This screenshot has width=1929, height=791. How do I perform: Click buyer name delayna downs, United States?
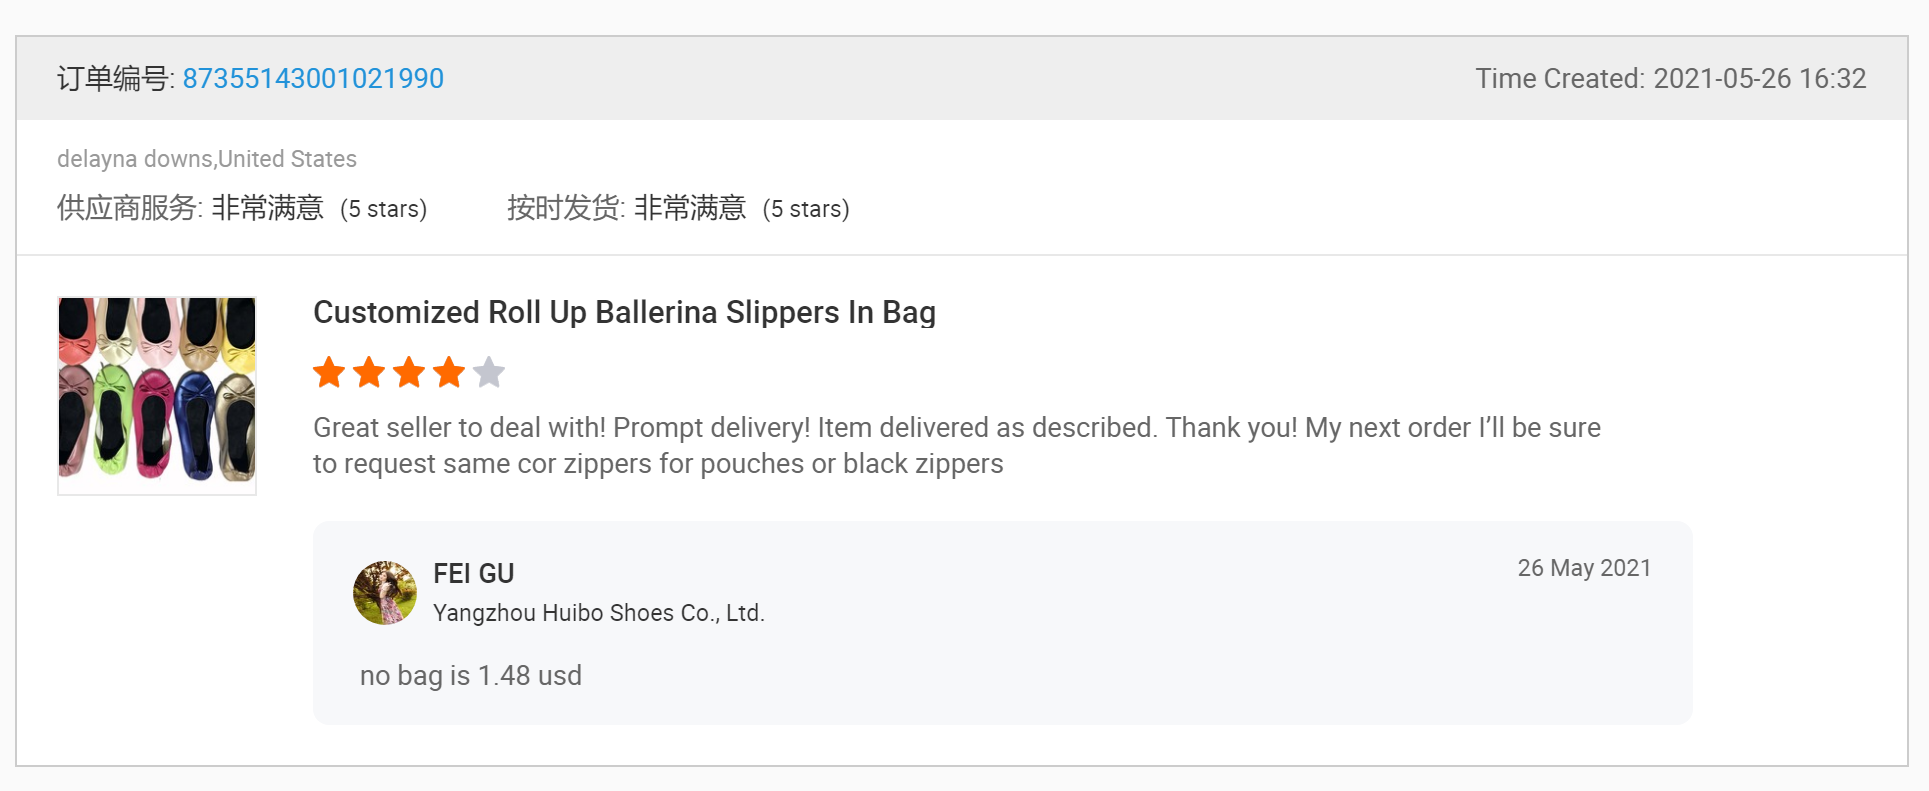coord(206,159)
